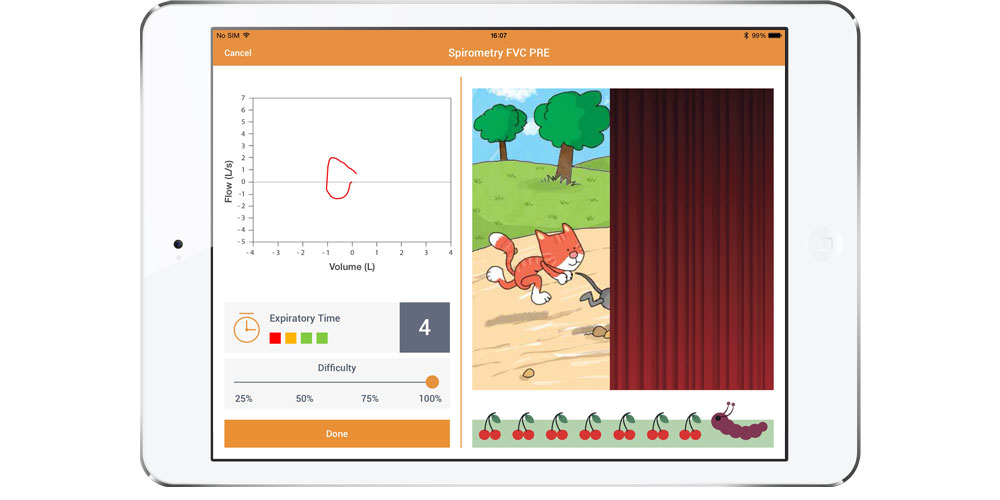Tap the 75% difficulty label
Viewport: 1000px width, 500px height.
pos(369,399)
